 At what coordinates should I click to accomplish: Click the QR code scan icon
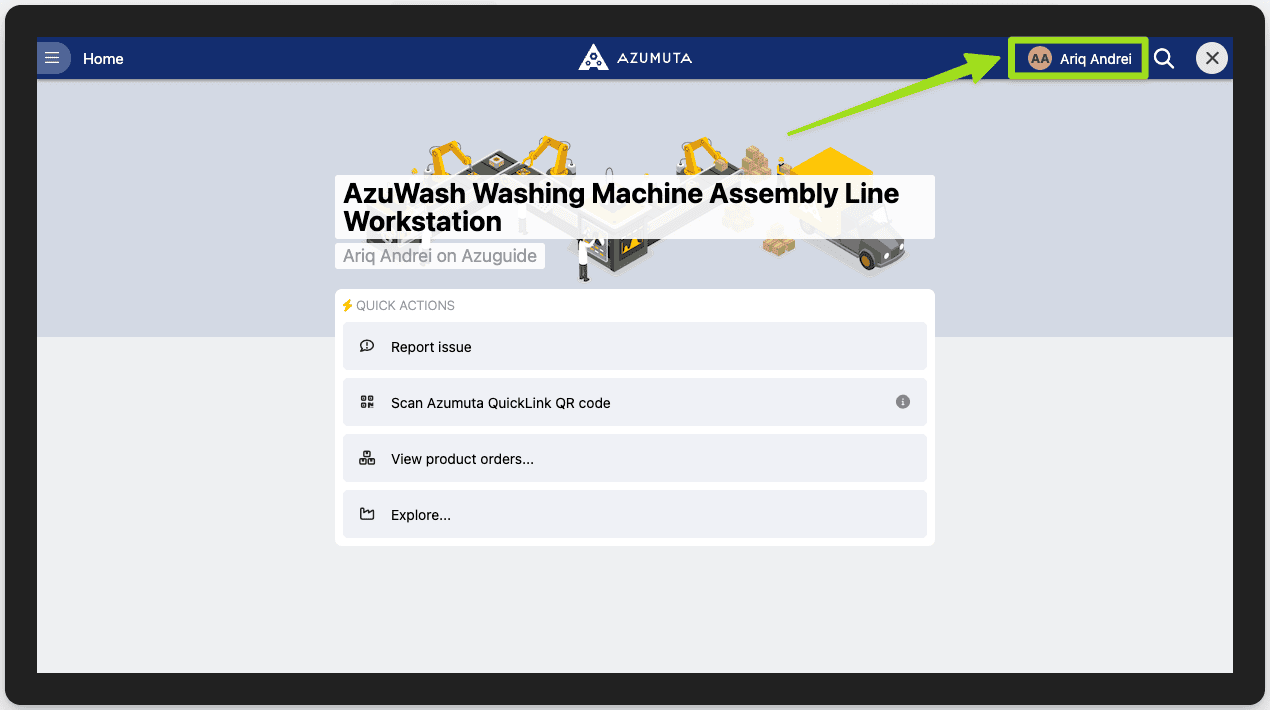(x=367, y=402)
